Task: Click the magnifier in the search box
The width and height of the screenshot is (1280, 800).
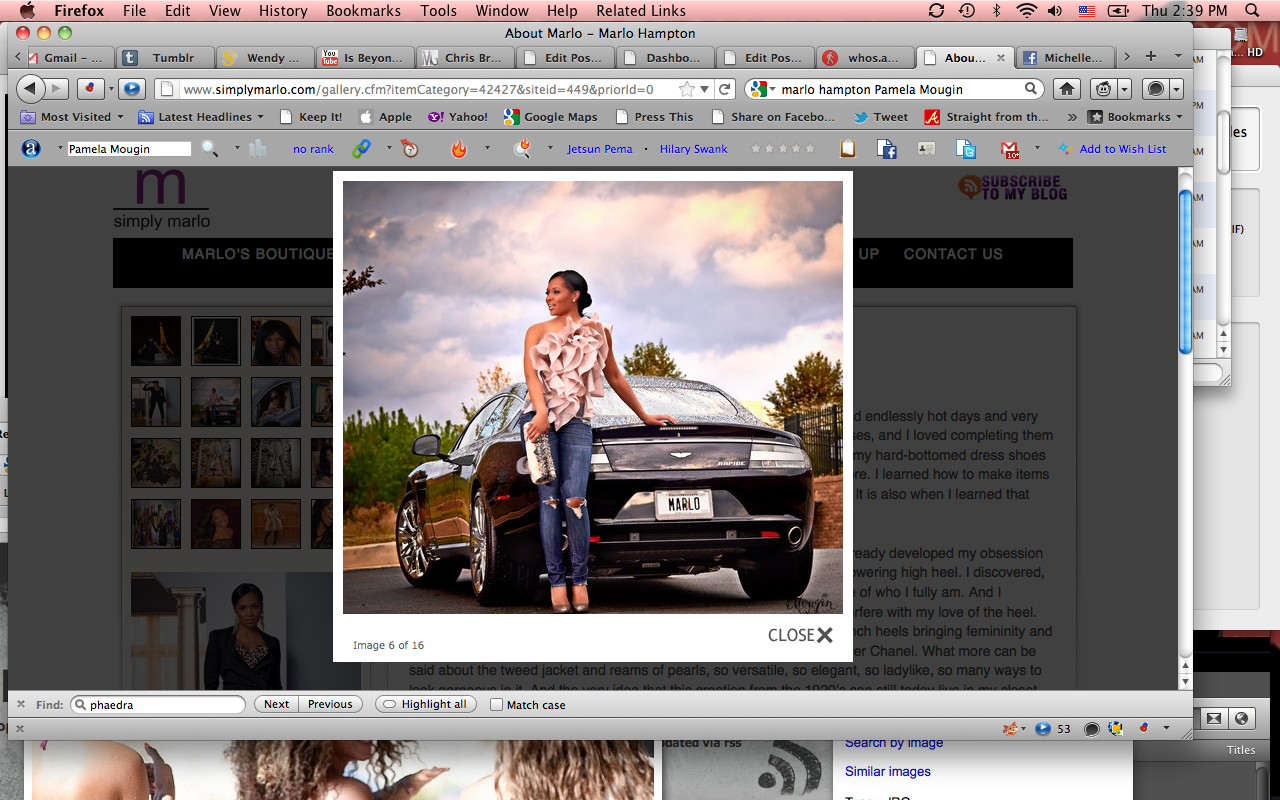Action: click(x=1030, y=89)
